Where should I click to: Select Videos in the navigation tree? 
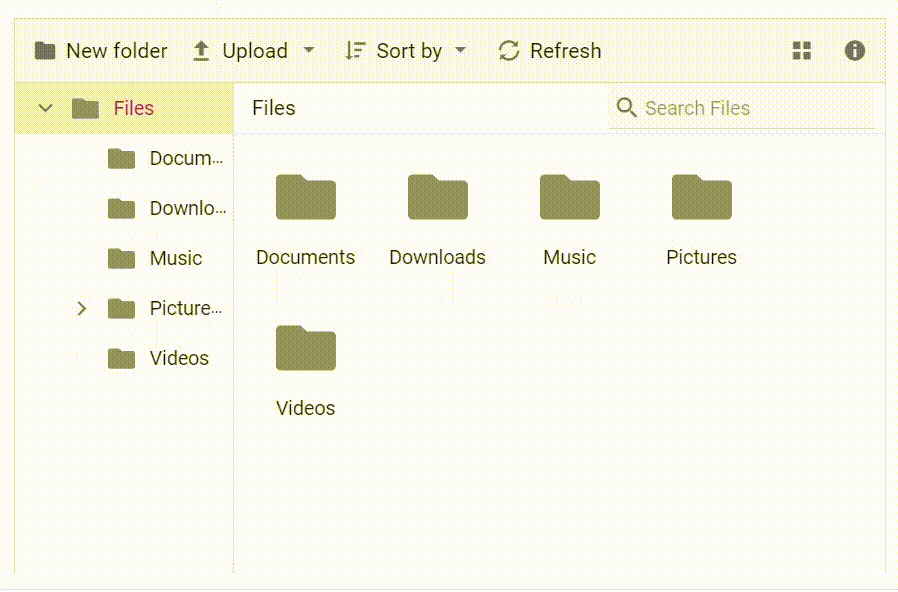tap(179, 358)
